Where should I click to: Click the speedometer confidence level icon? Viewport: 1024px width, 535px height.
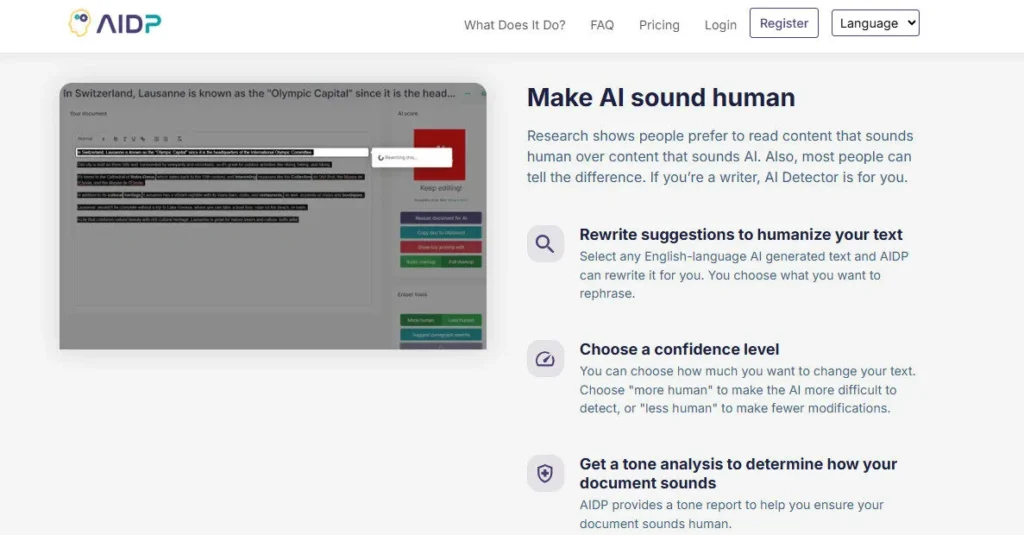point(545,359)
